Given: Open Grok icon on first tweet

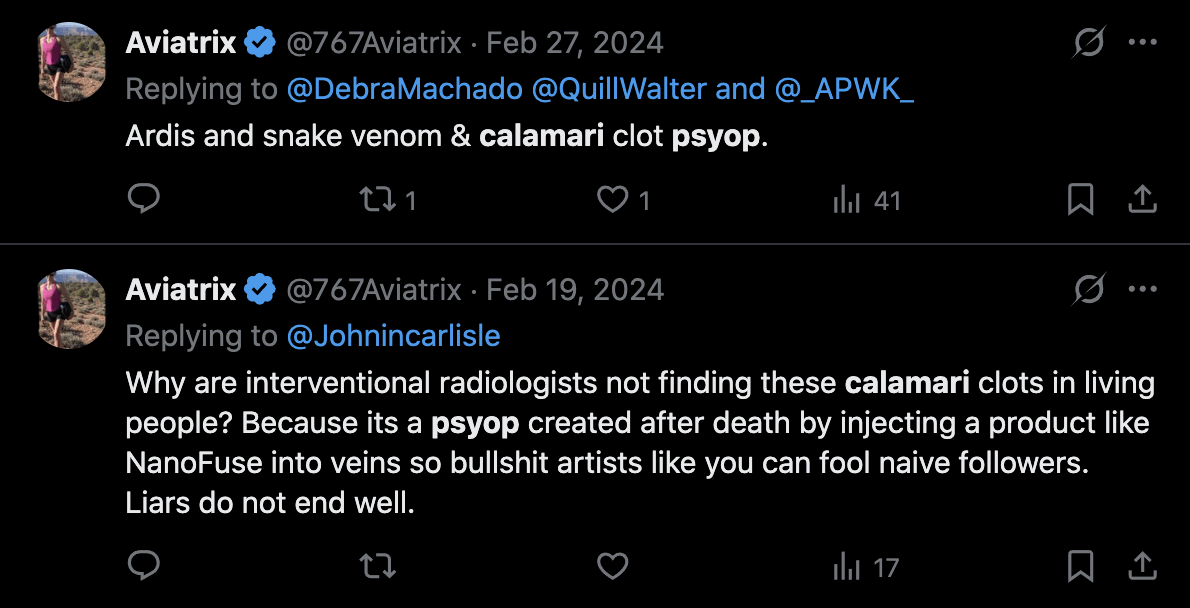Looking at the screenshot, I should pyautogui.click(x=1089, y=43).
